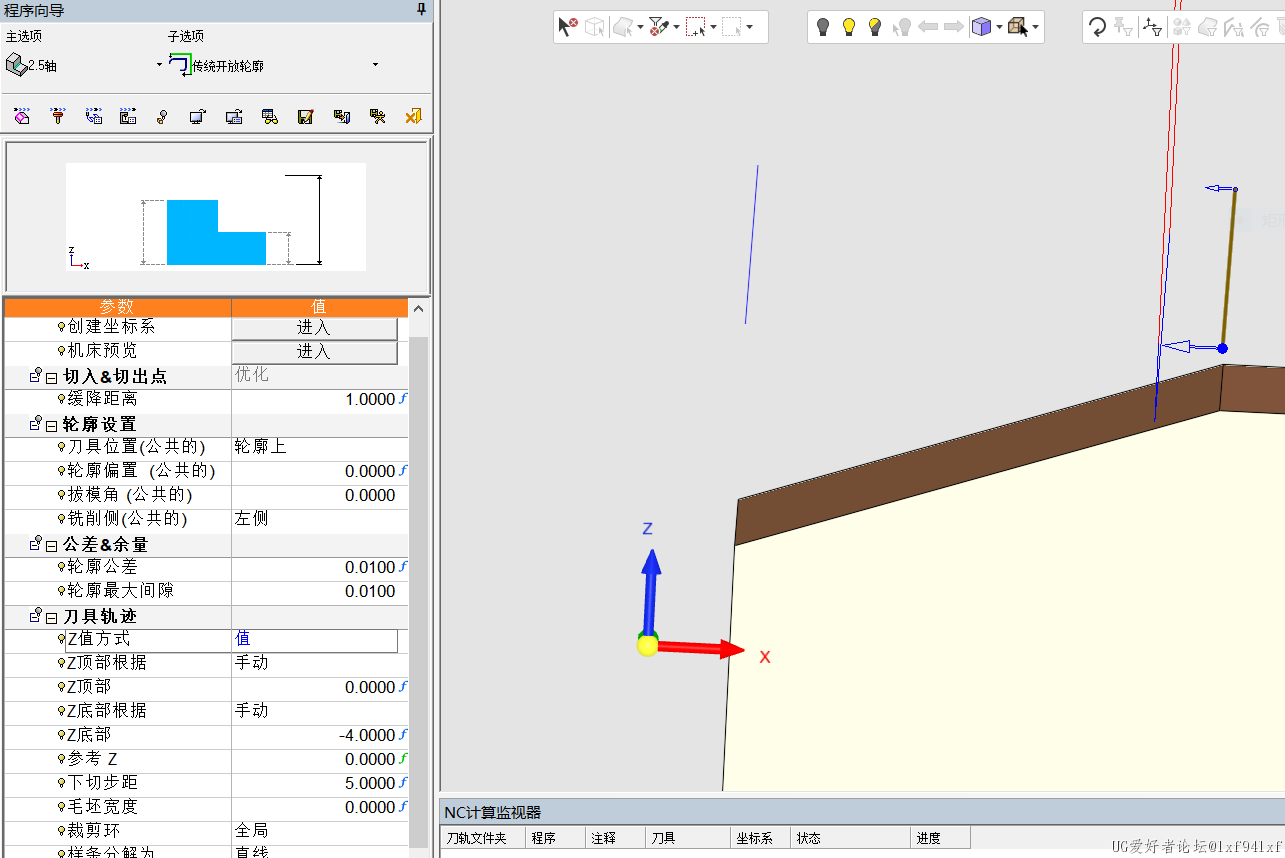Click the full yellow light bulb show icon
1285x858 pixels.
[849, 27]
